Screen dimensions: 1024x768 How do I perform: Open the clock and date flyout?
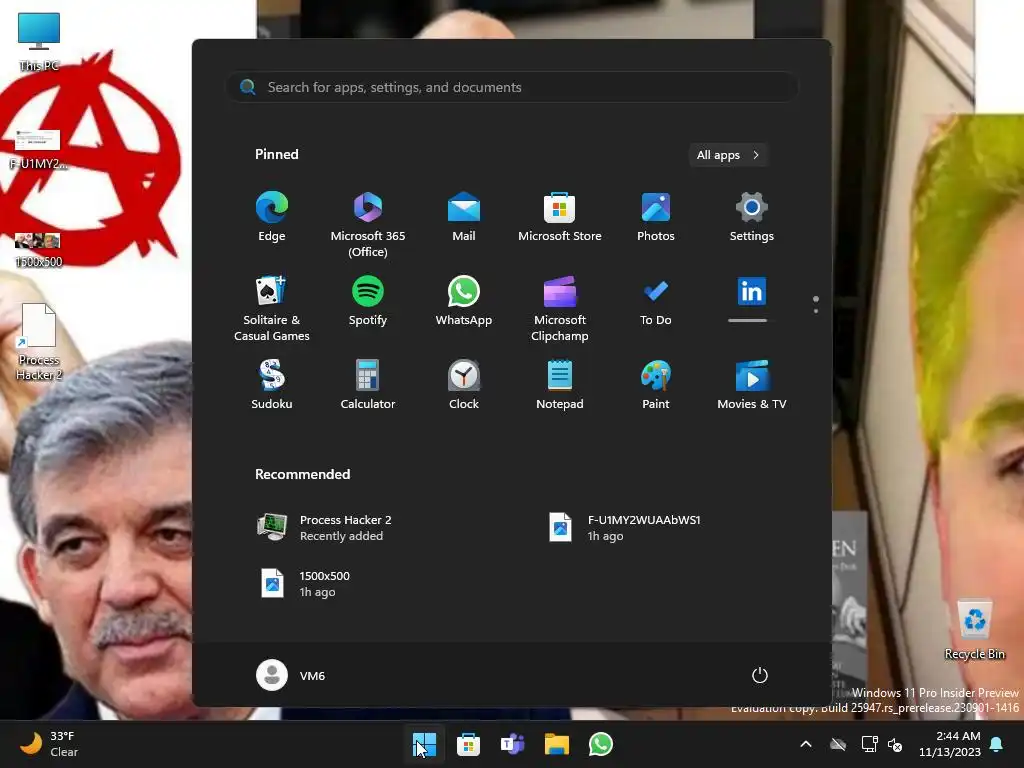click(950, 744)
